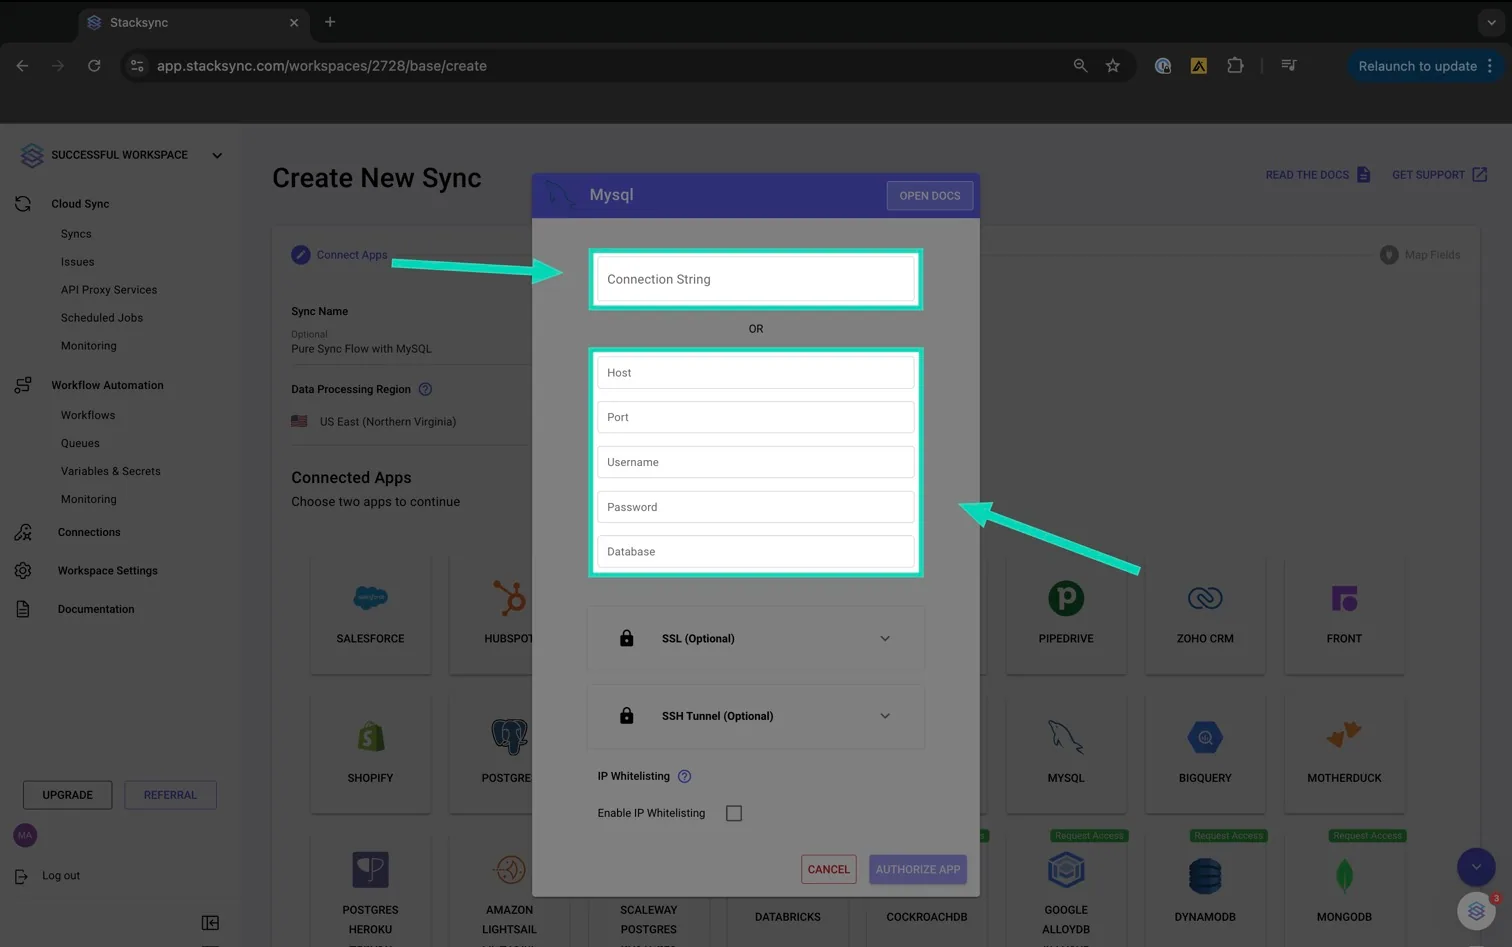Enable IP Whitelisting checkbox
The image size is (1512, 947).
tap(734, 813)
